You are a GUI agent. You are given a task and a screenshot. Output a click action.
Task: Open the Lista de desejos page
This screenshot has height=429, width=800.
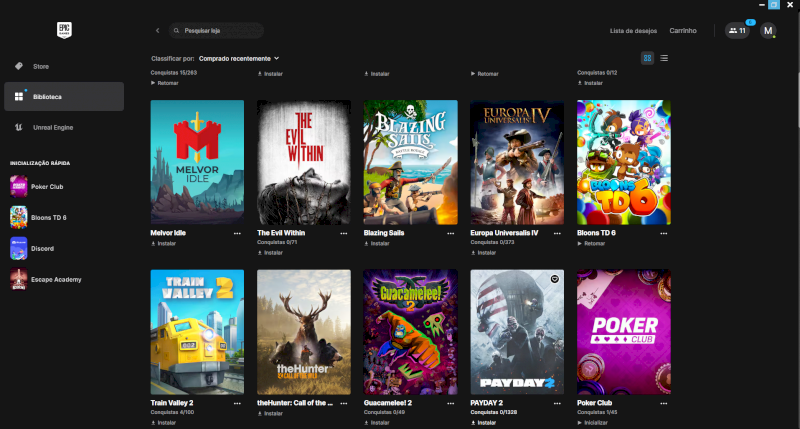[x=633, y=31]
